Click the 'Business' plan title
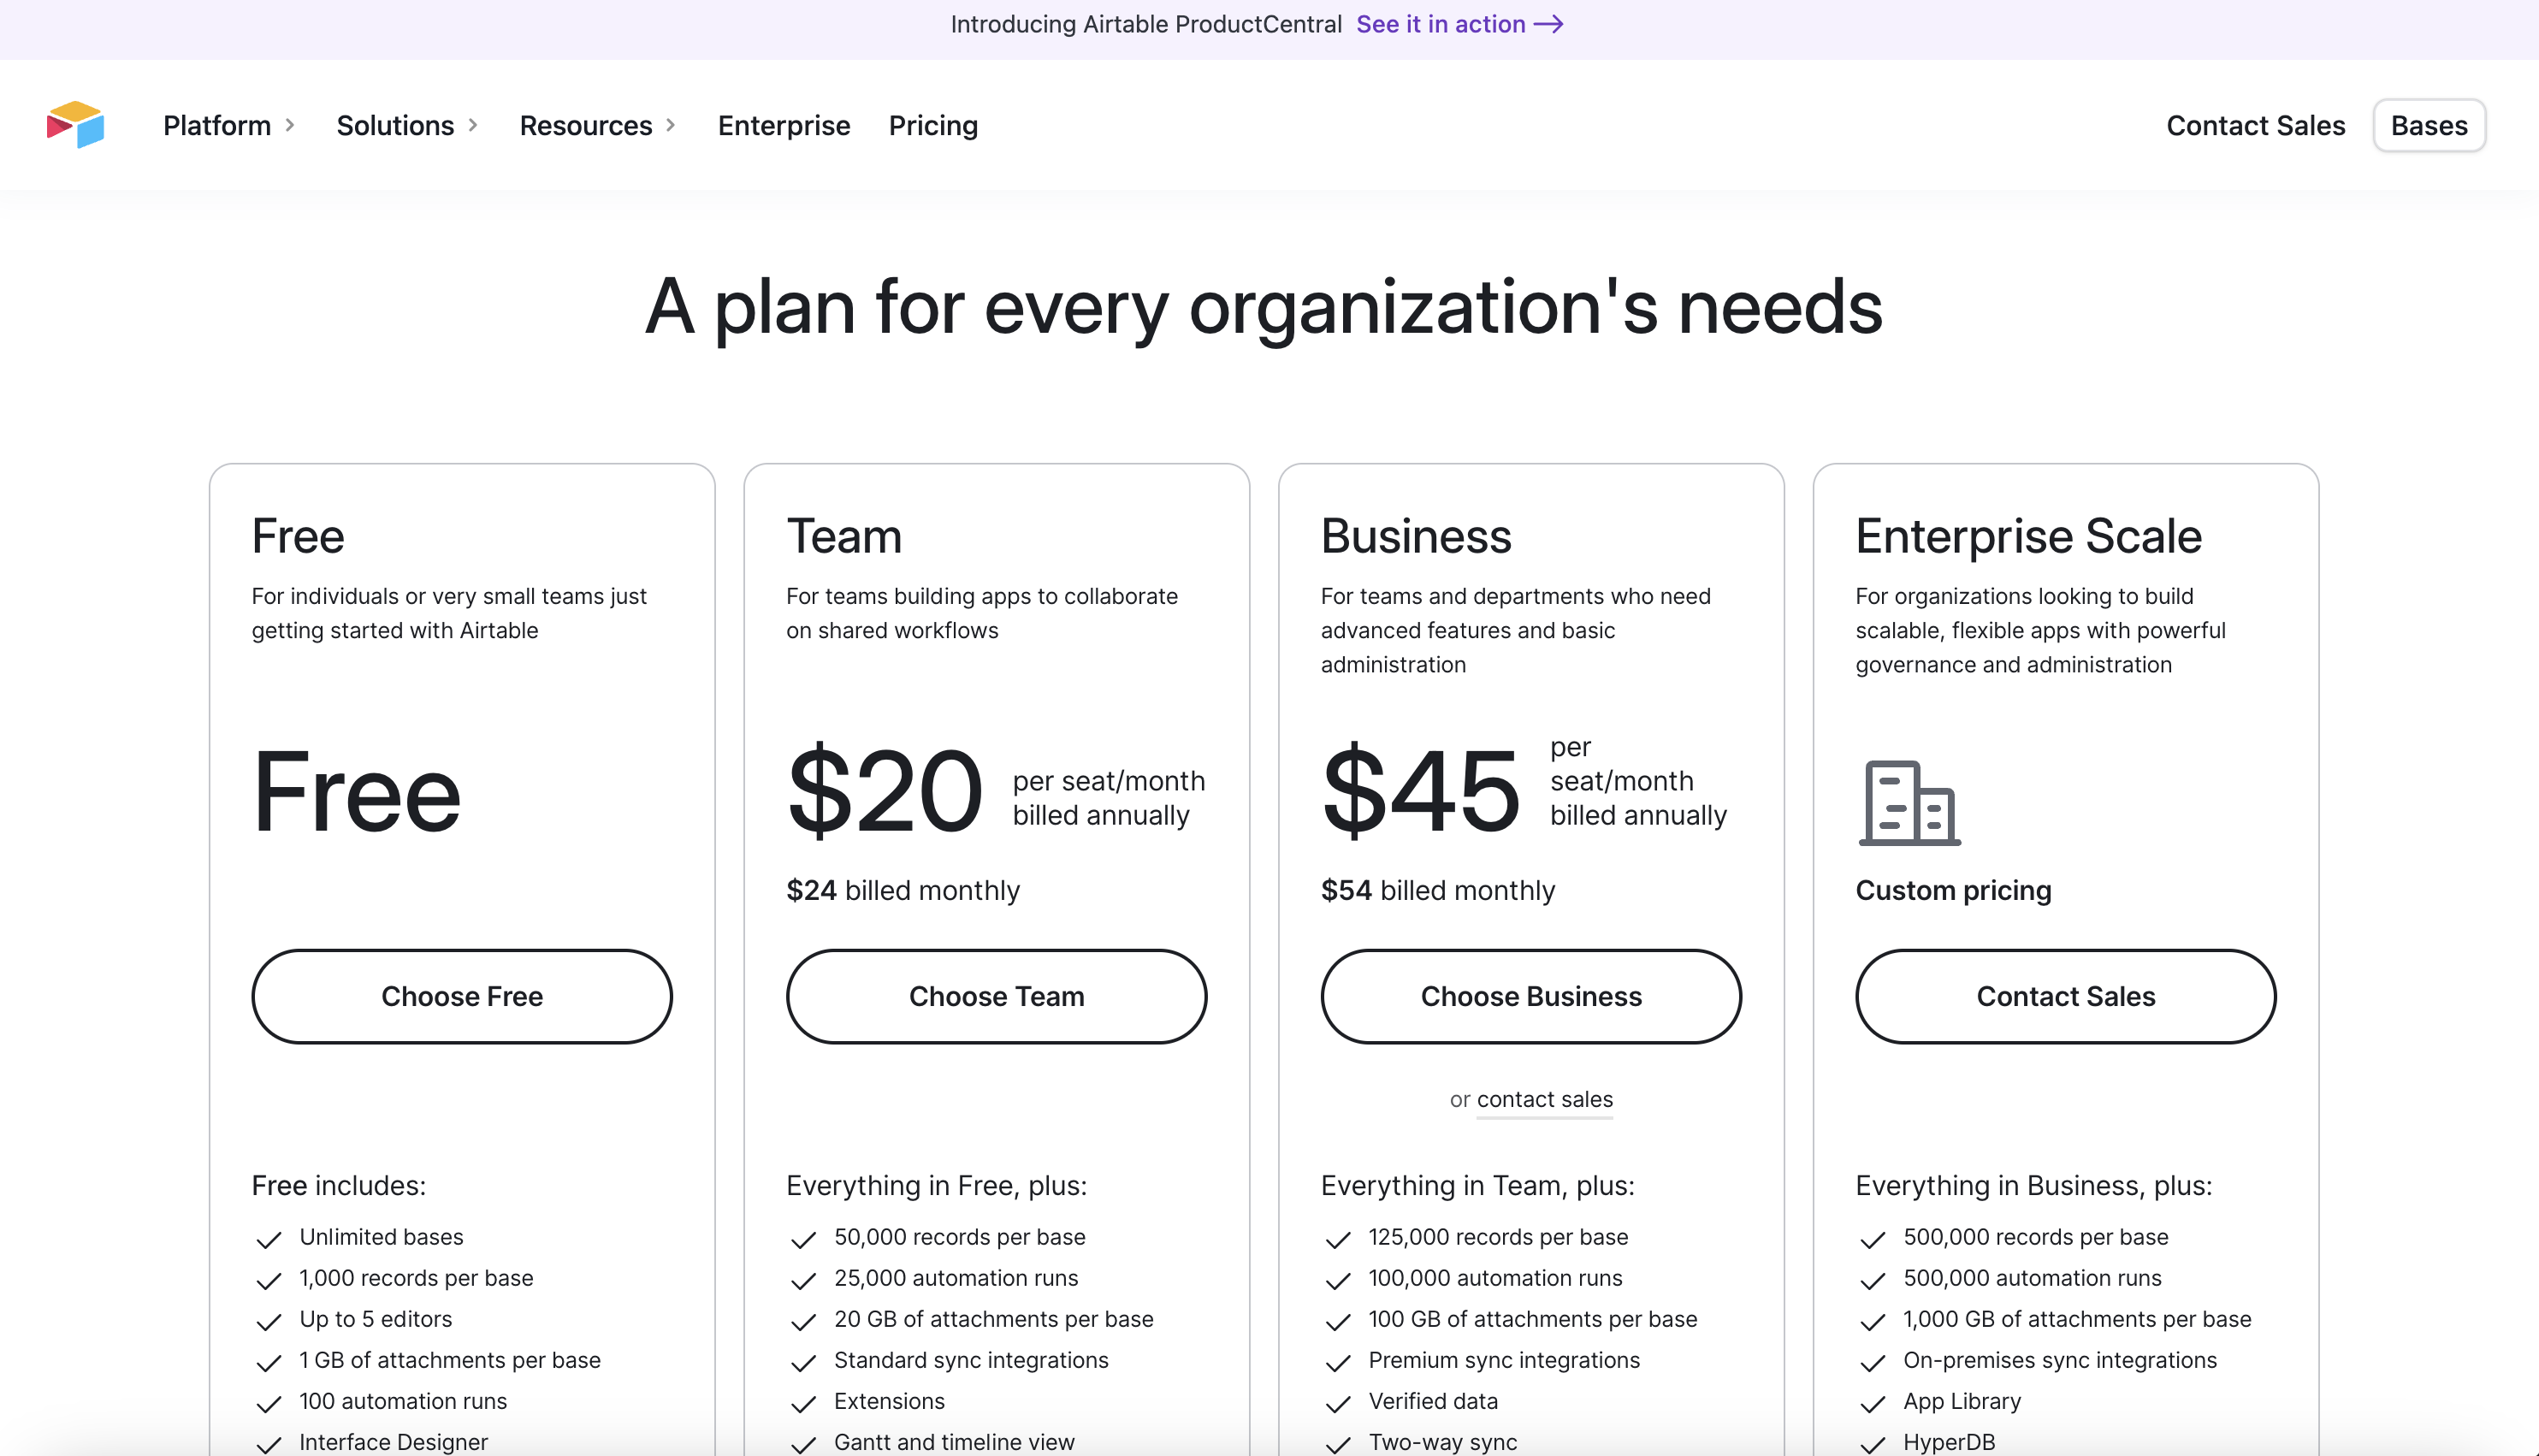The image size is (2539, 1456). (x=1416, y=536)
